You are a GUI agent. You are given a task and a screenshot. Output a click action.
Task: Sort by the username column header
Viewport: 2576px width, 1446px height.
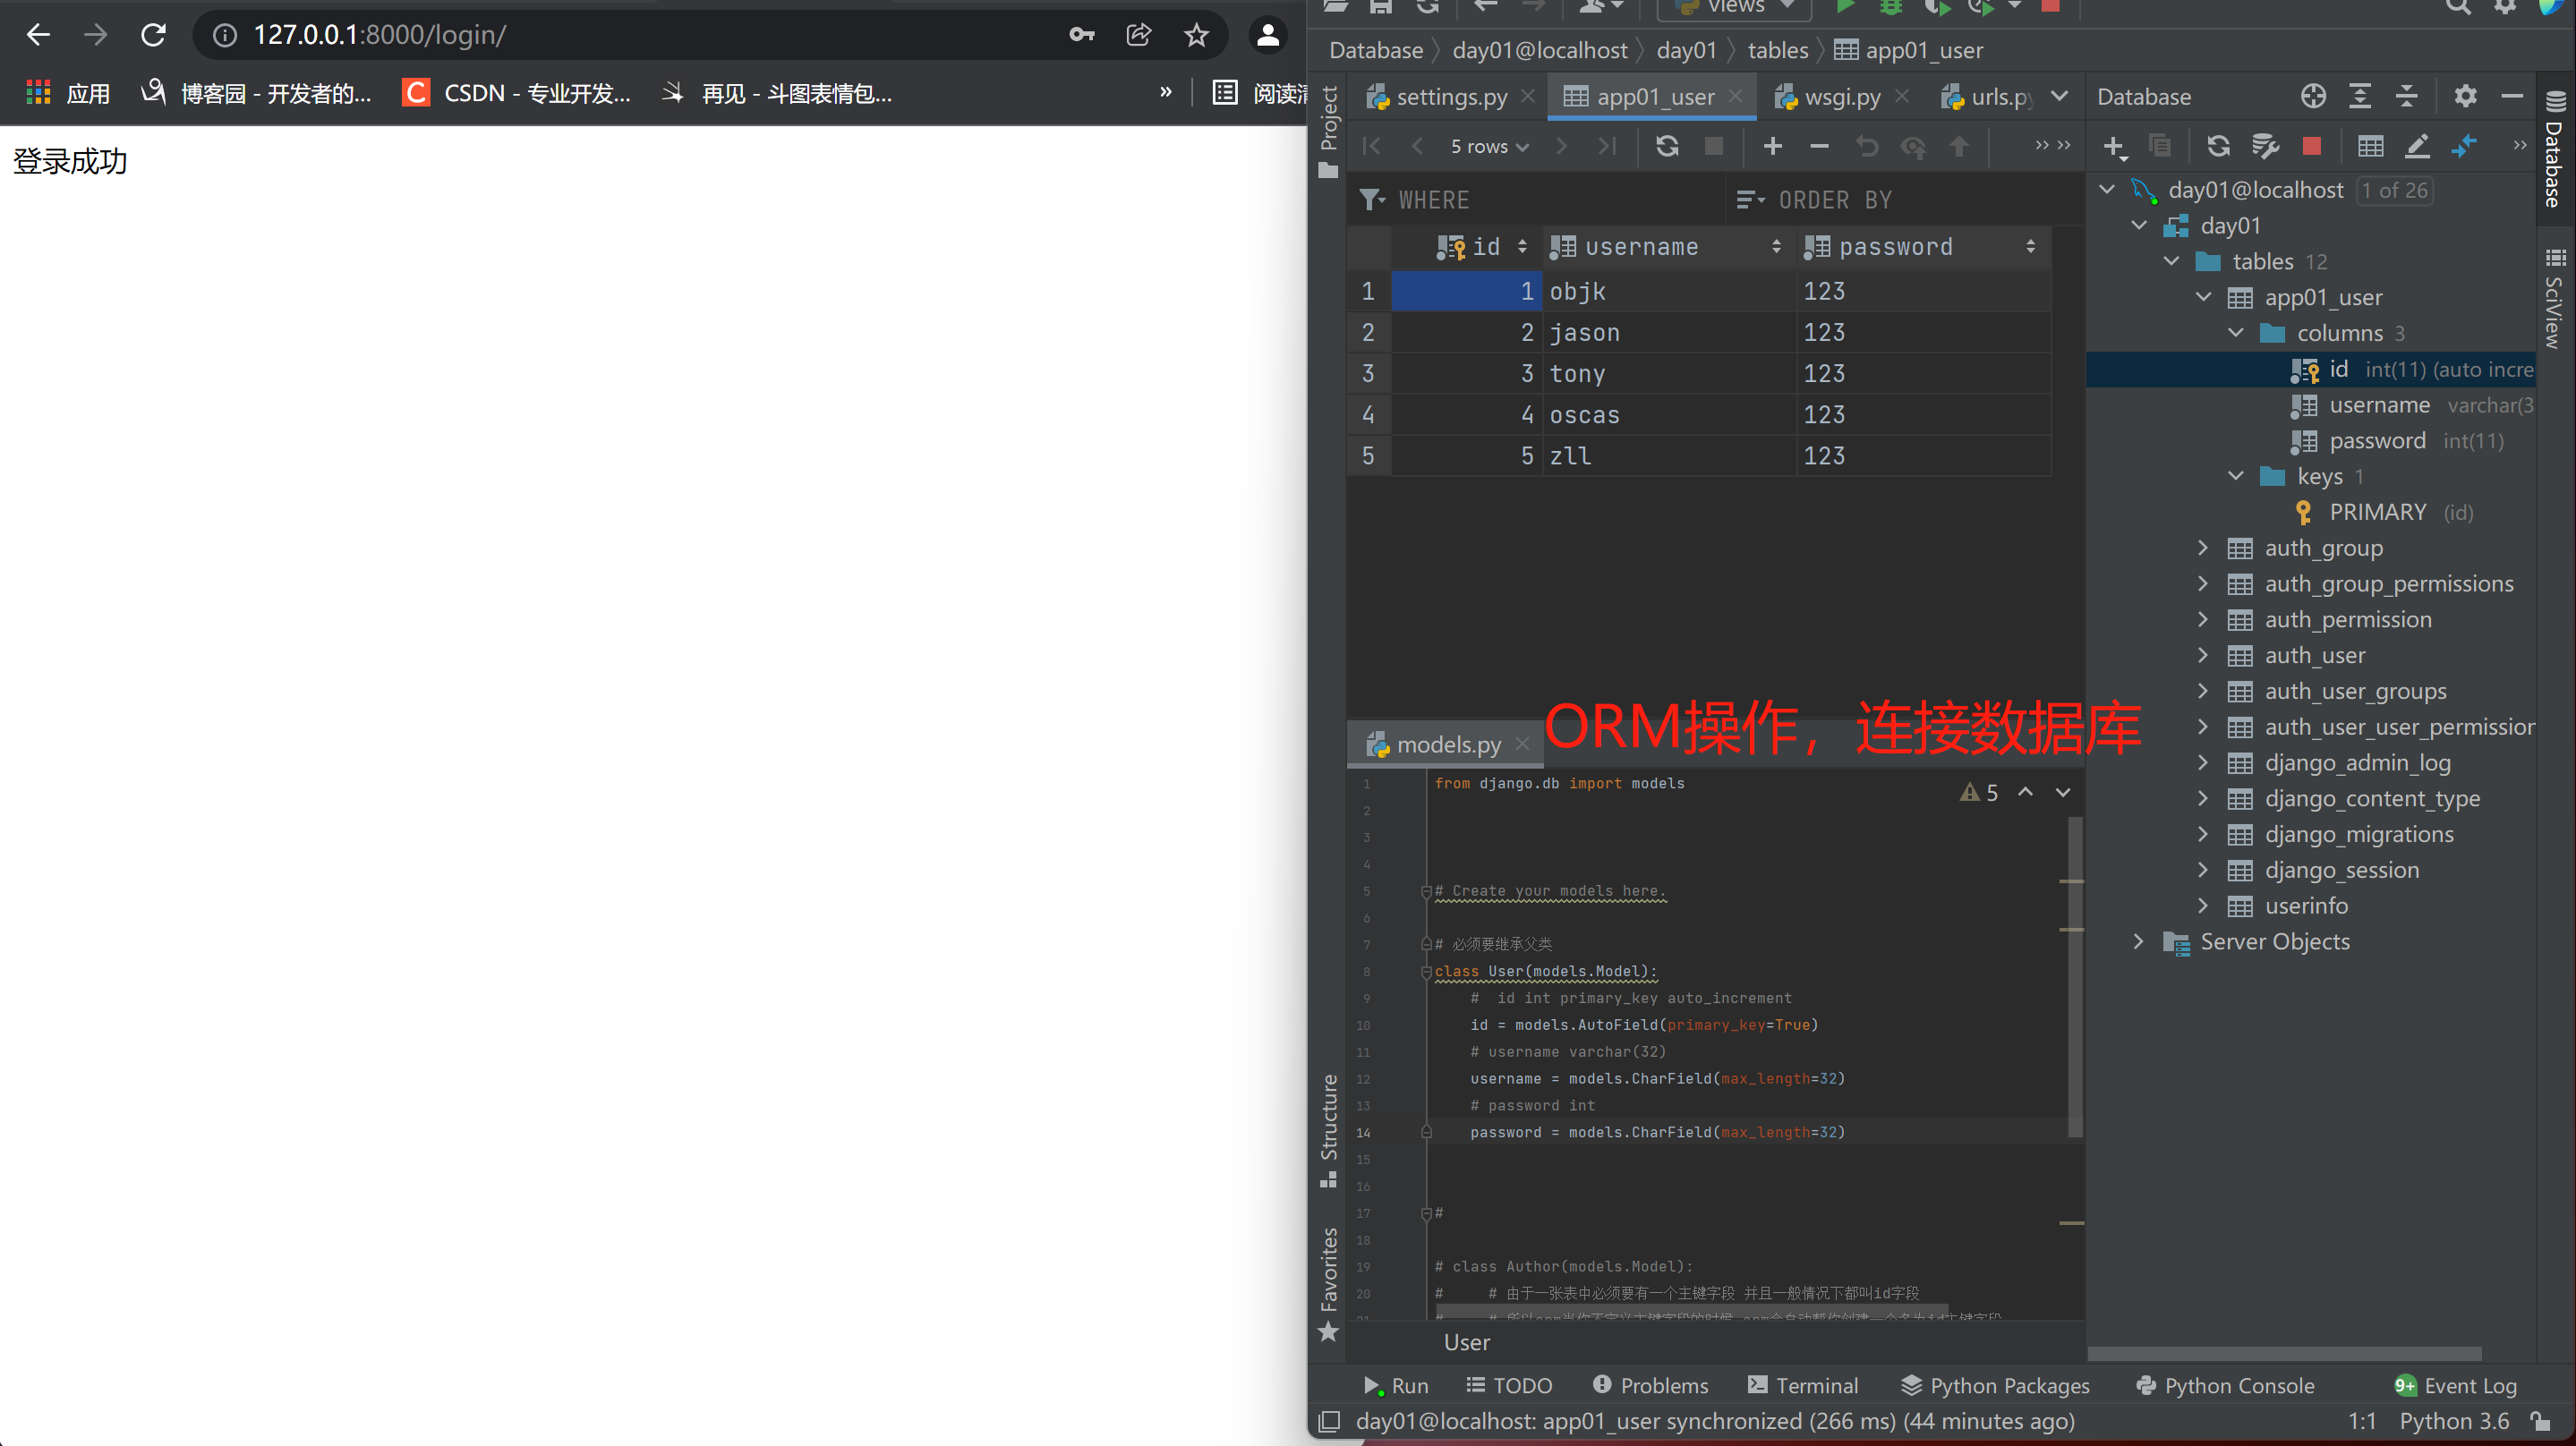(1669, 246)
